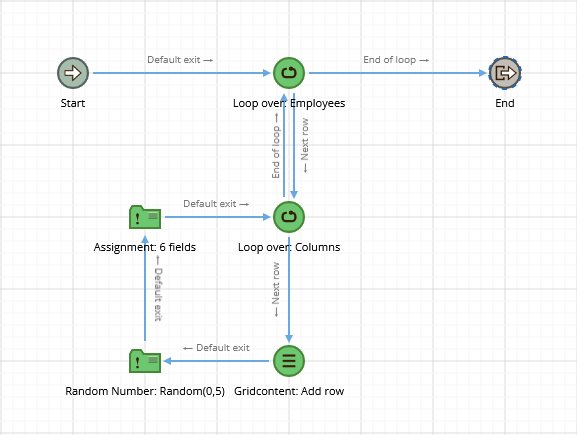Select the Random Number assignment icon
The image size is (577, 435).
tap(145, 361)
